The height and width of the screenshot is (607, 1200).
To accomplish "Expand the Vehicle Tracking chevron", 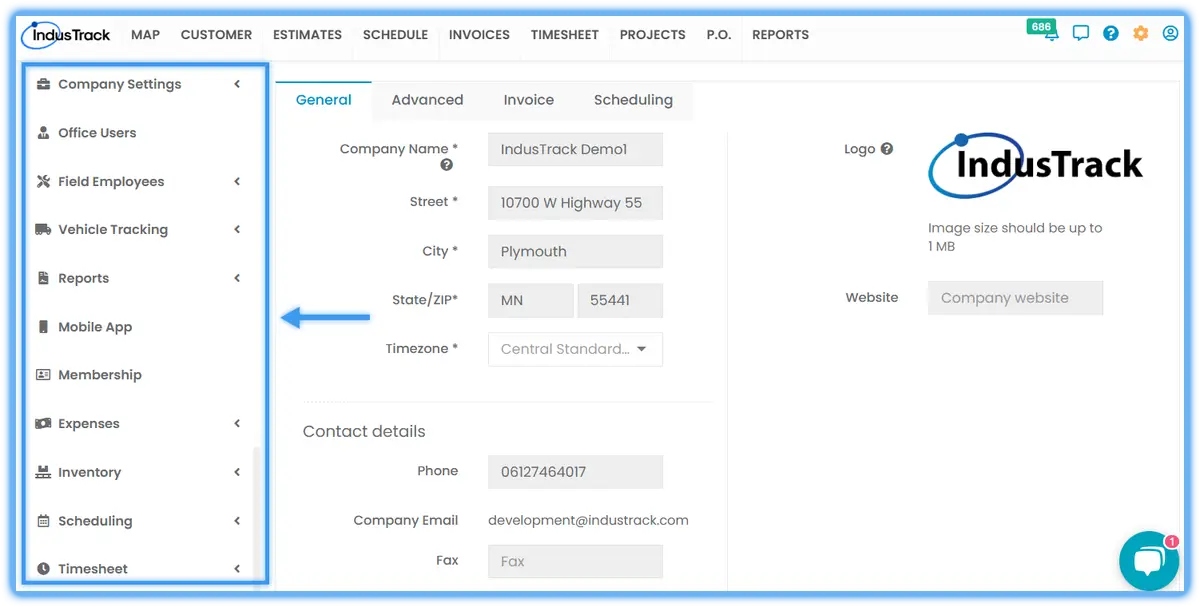I will pyautogui.click(x=237, y=229).
